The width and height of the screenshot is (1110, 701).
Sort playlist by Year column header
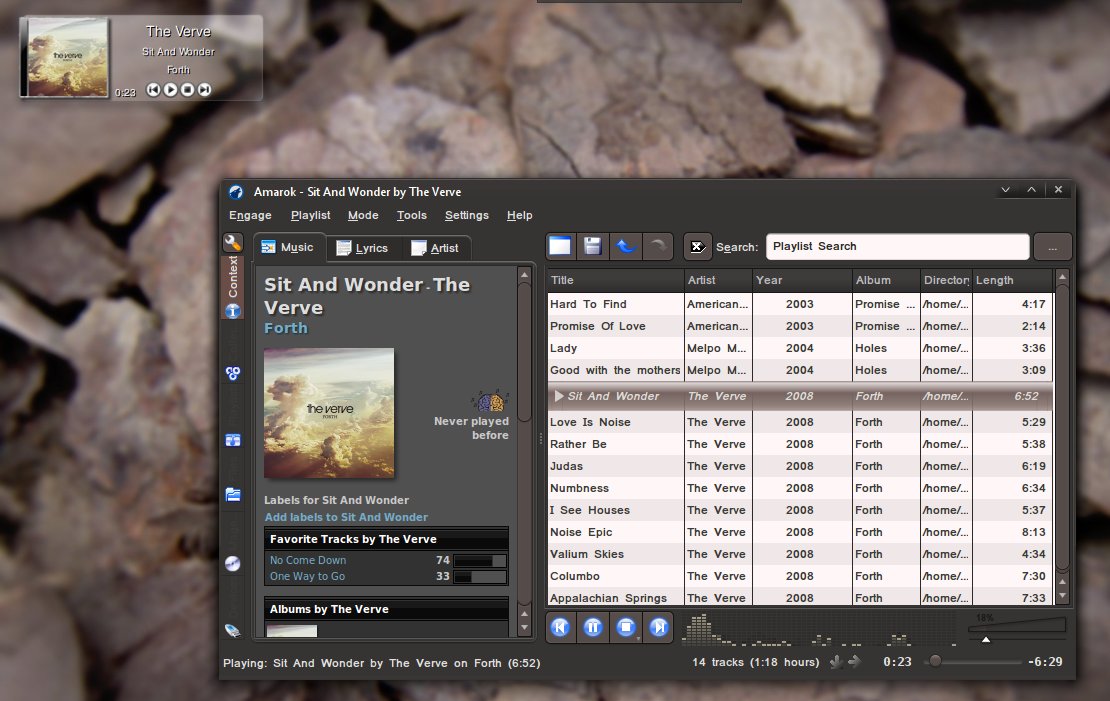[x=802, y=280]
